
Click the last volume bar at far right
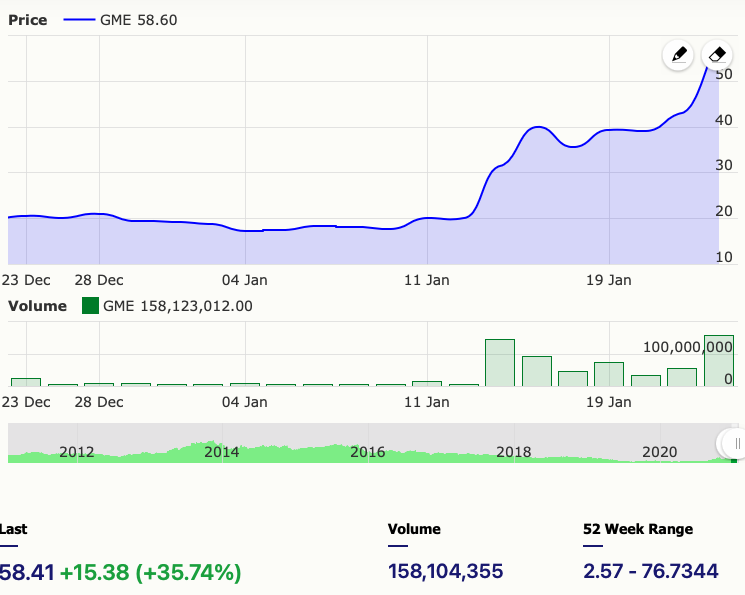[719, 361]
